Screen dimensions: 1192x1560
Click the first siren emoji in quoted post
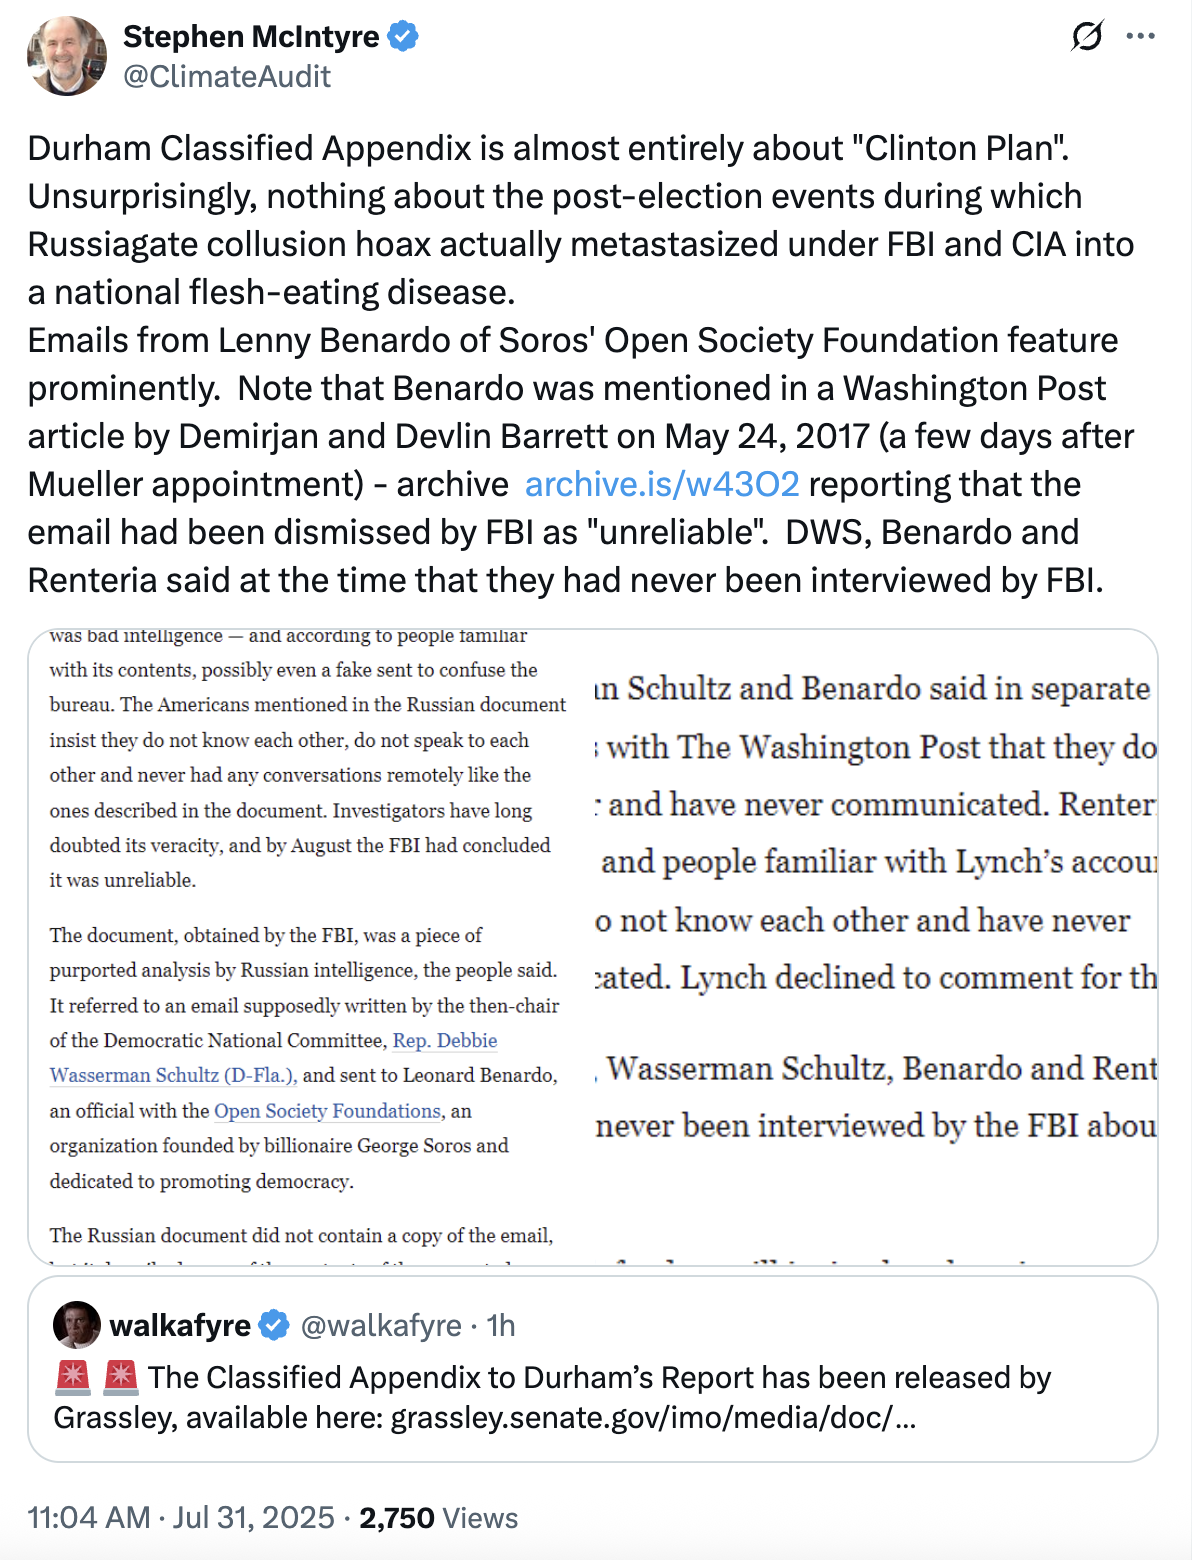click(x=73, y=1378)
